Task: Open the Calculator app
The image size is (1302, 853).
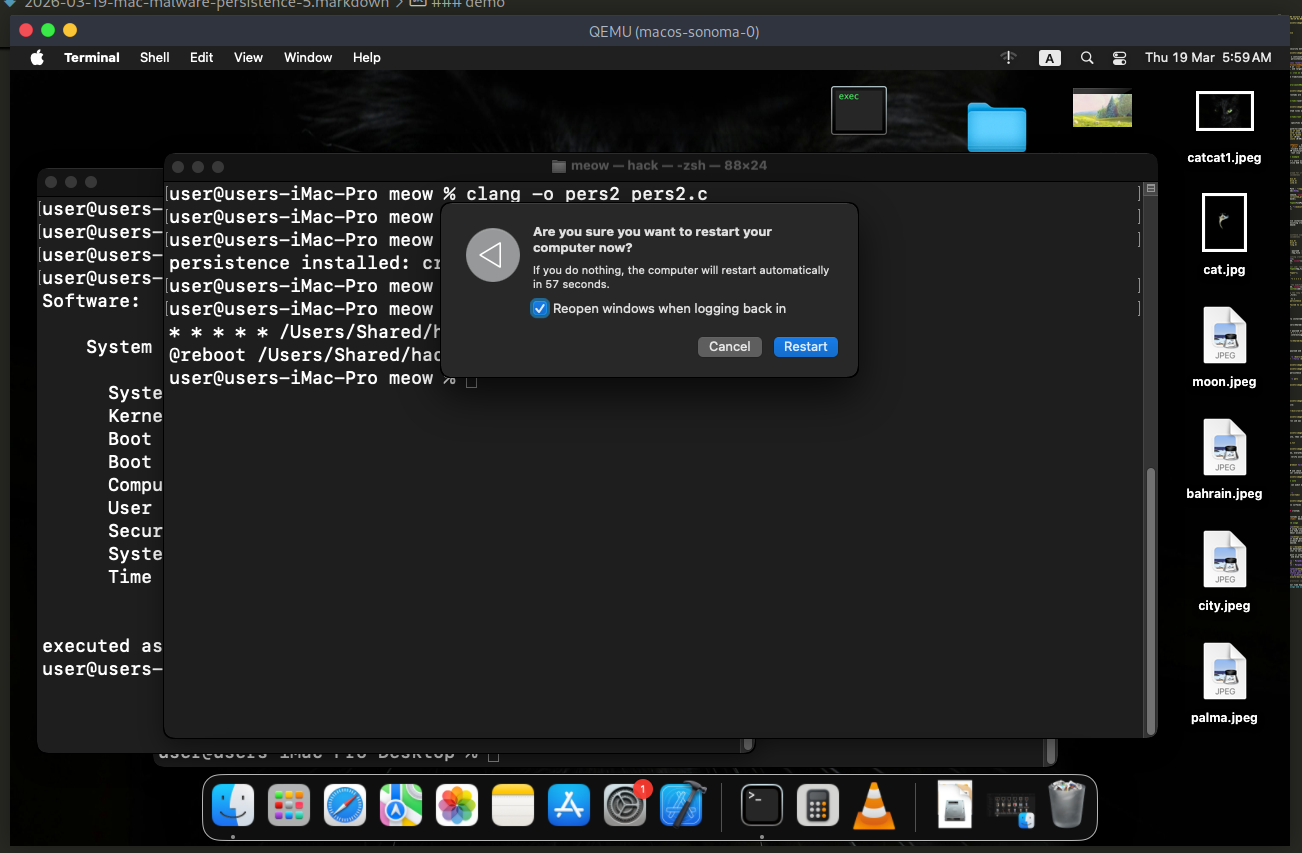Action: pyautogui.click(x=817, y=804)
